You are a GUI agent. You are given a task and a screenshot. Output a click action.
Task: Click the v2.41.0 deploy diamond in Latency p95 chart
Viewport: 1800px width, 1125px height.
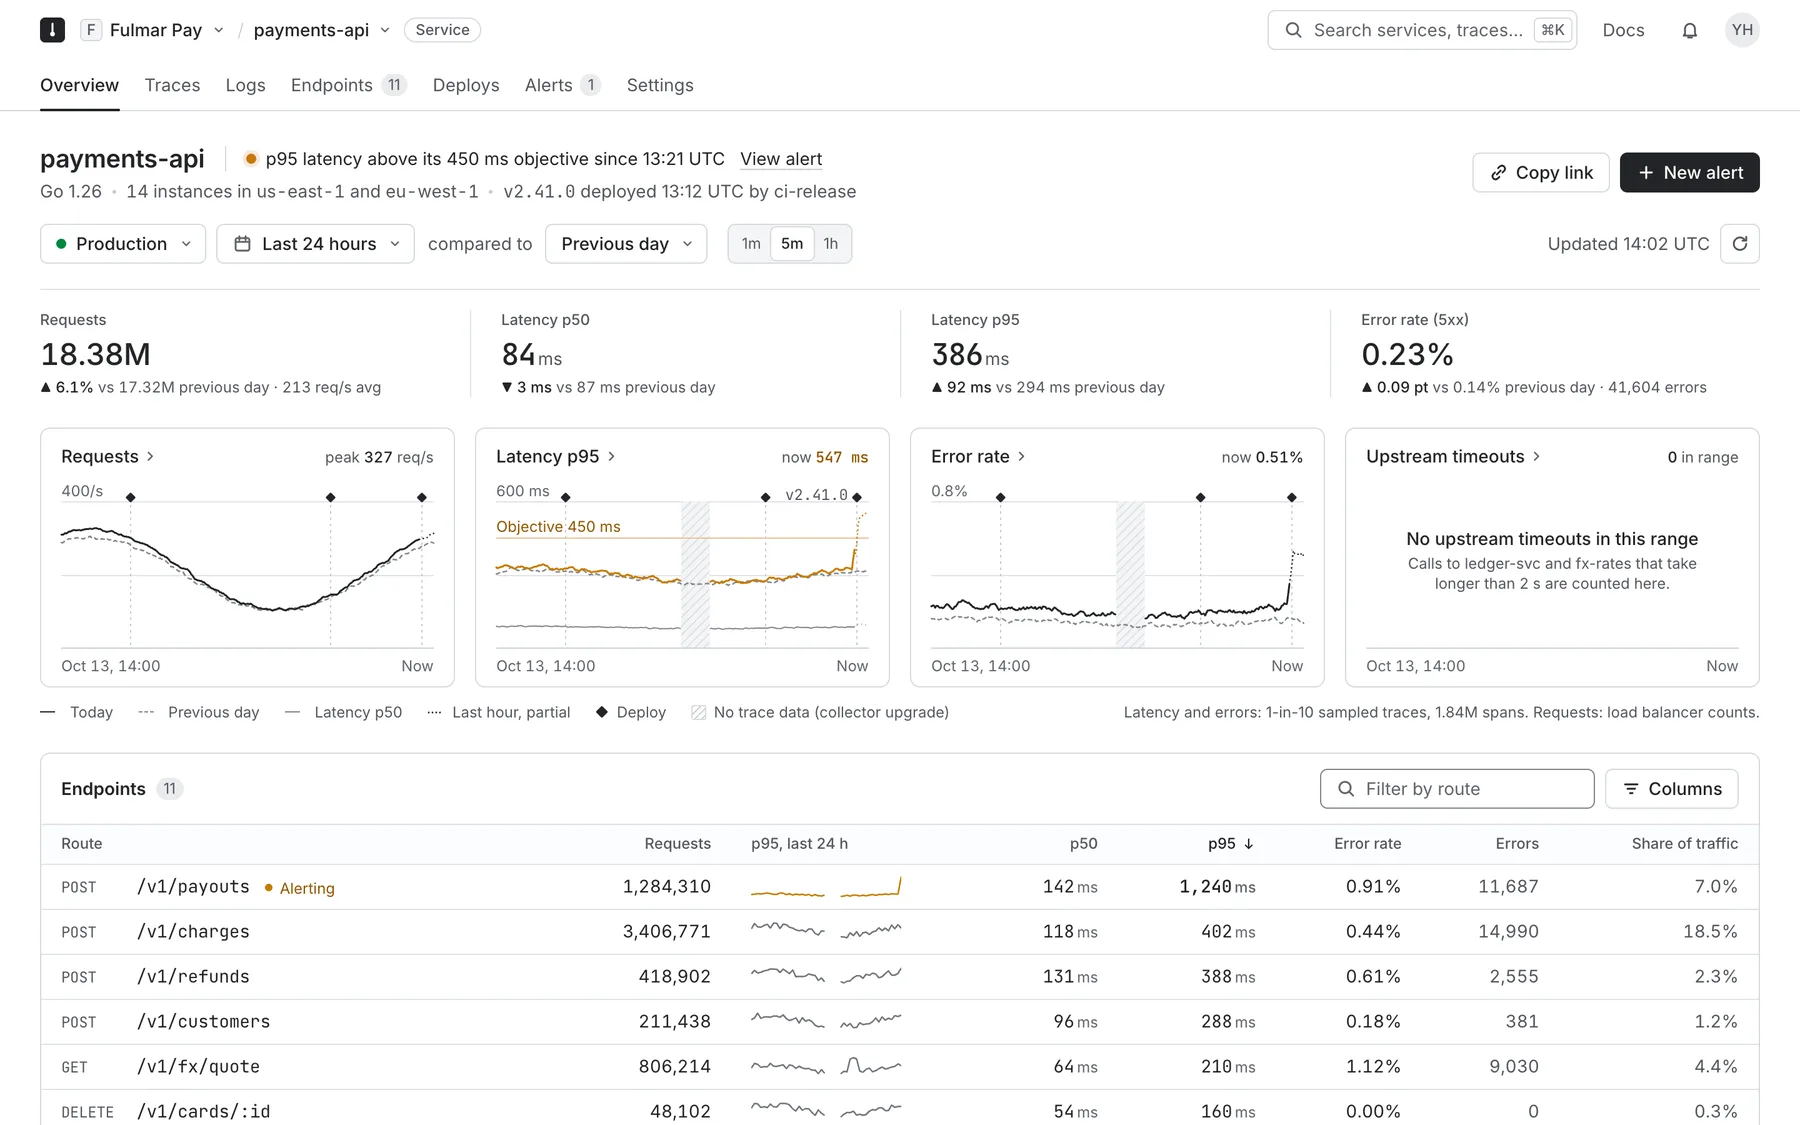tap(857, 497)
